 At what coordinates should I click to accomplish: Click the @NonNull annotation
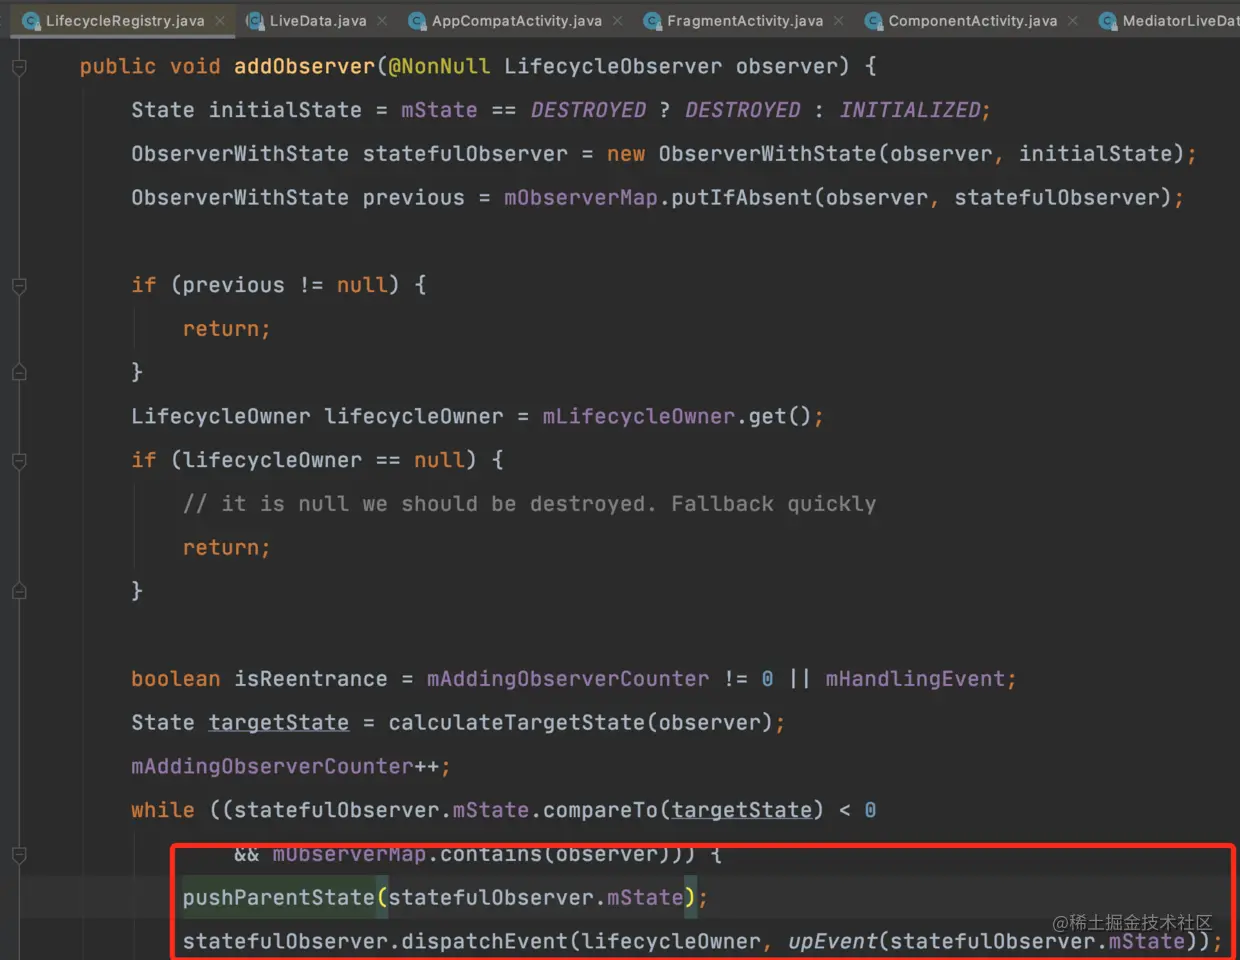tap(439, 66)
